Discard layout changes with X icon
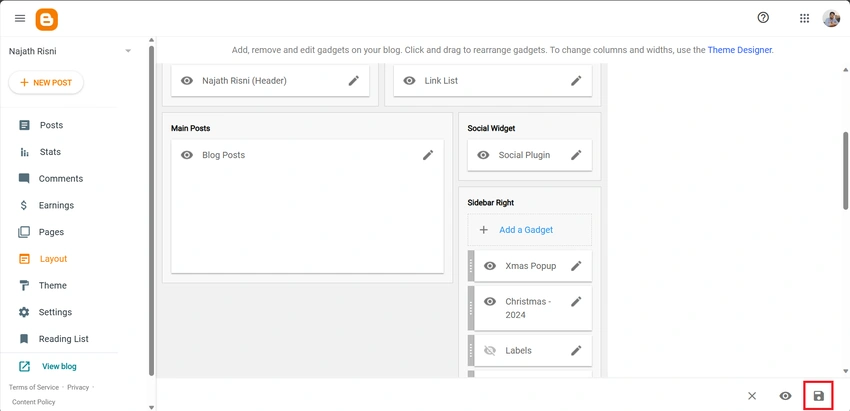The width and height of the screenshot is (850, 411). [752, 396]
